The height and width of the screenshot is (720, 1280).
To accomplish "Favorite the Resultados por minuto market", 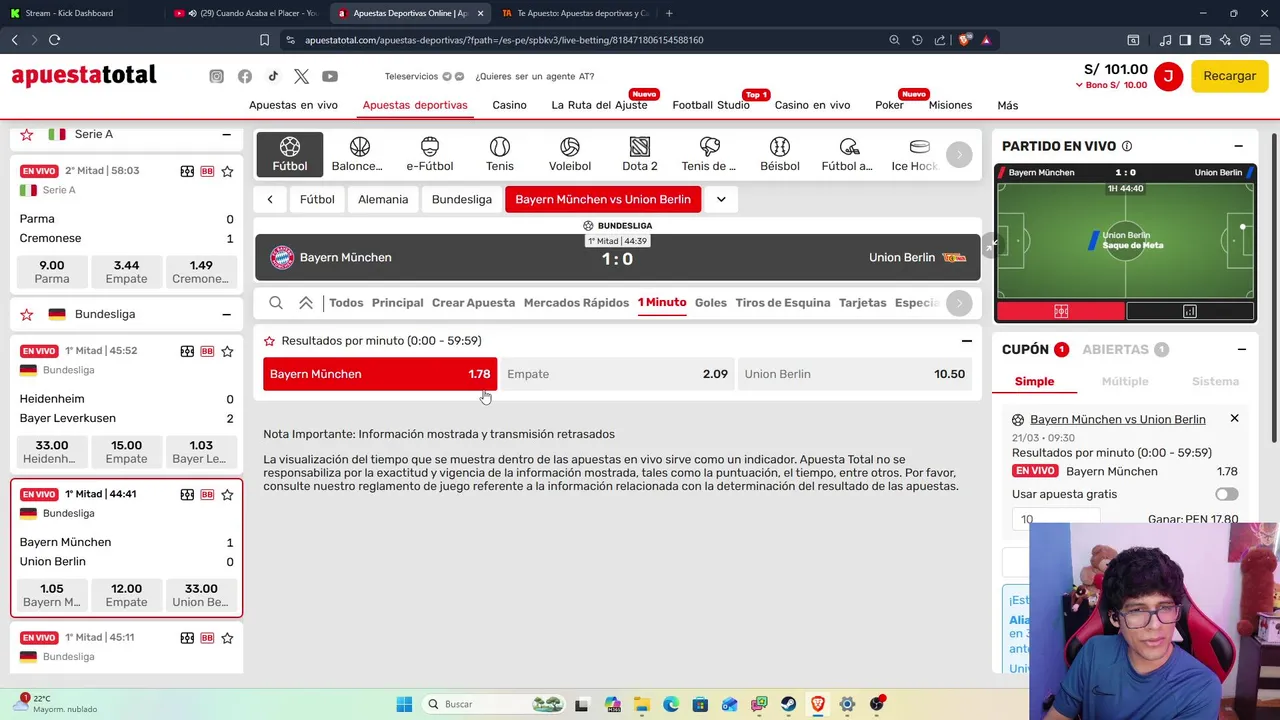I will [269, 341].
